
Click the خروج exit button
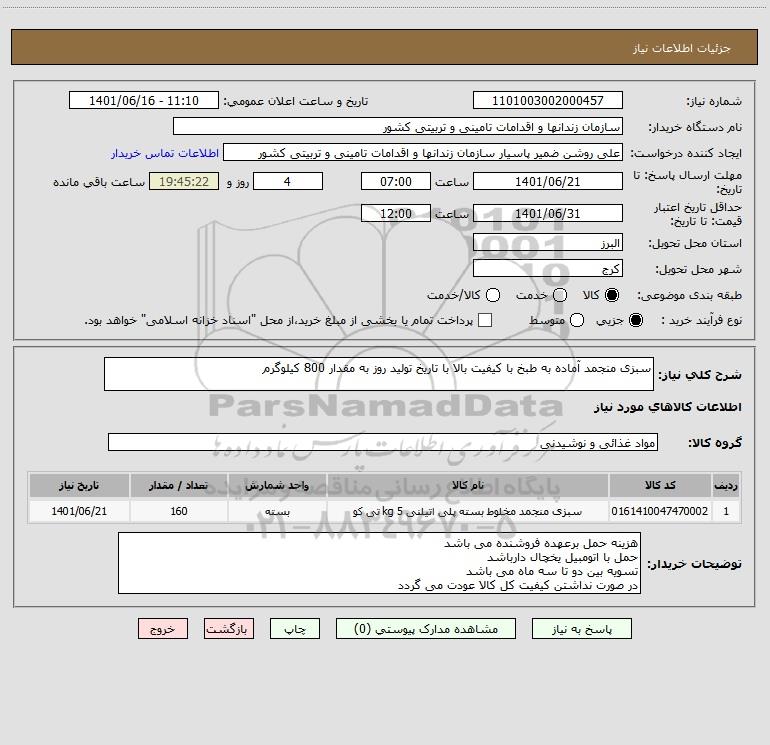coord(163,629)
